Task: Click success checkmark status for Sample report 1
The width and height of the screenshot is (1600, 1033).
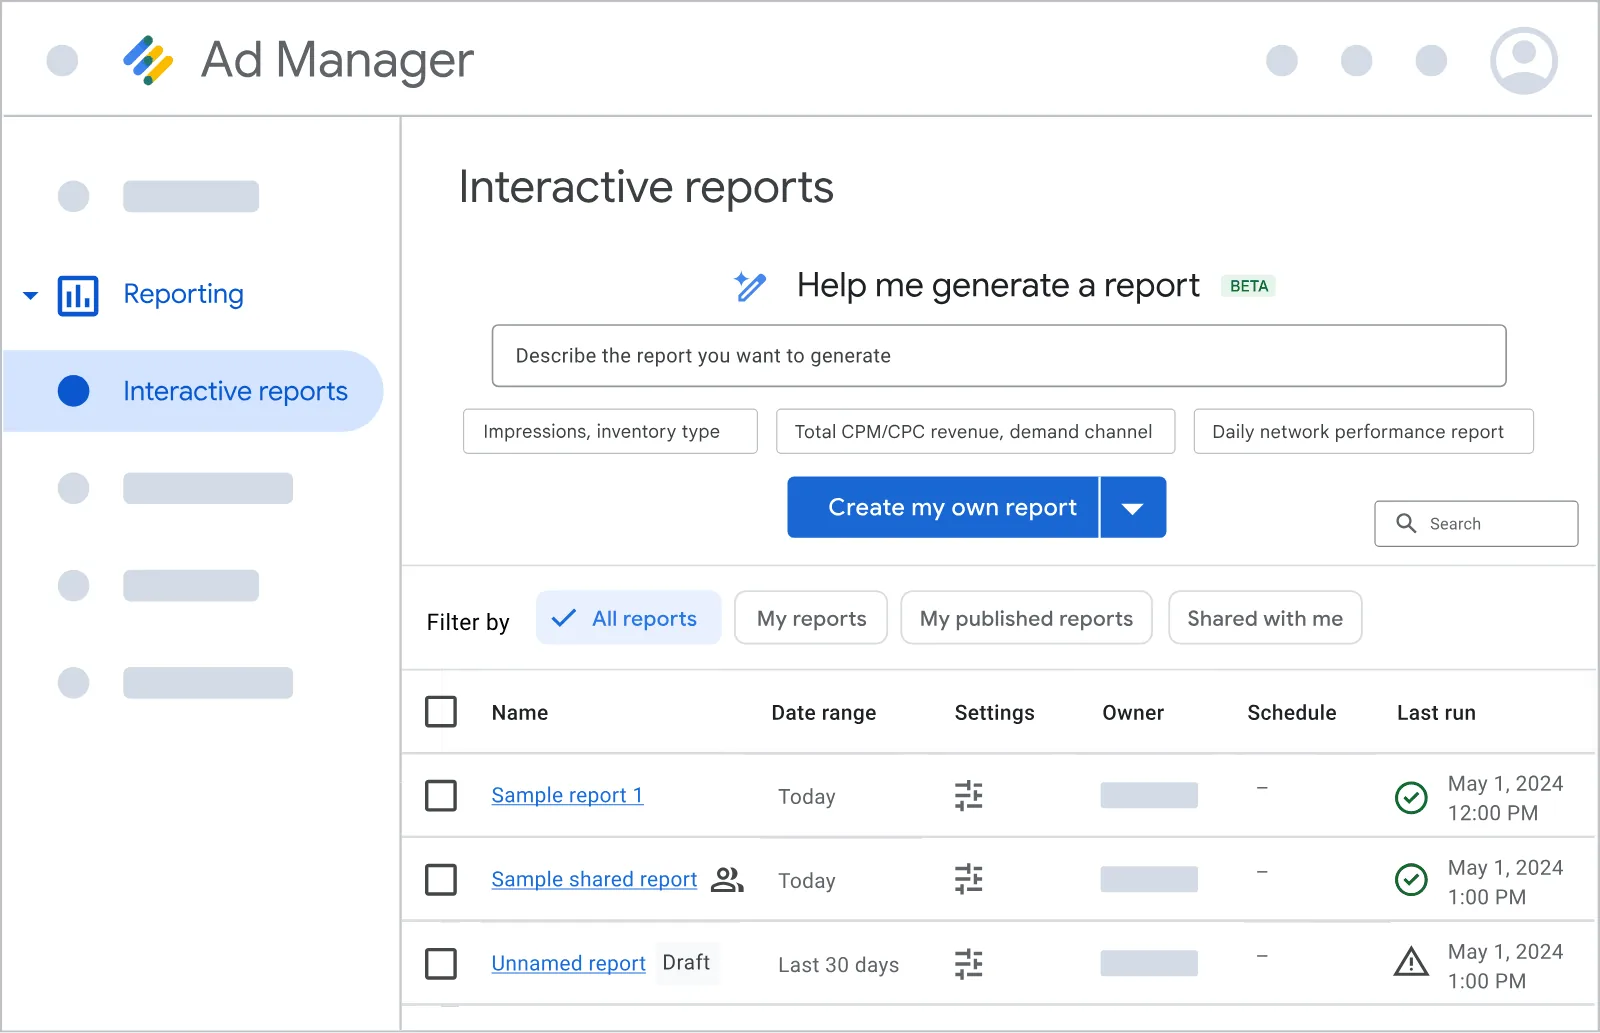Action: tap(1411, 797)
